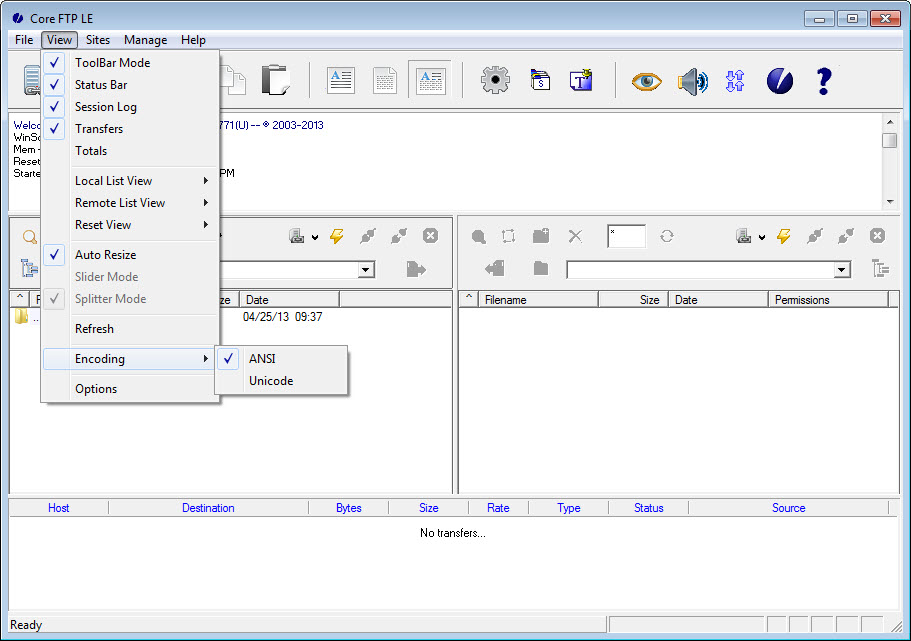Open the local path dropdown arrow
Image resolution: width=911 pixels, height=641 pixels.
click(x=365, y=270)
